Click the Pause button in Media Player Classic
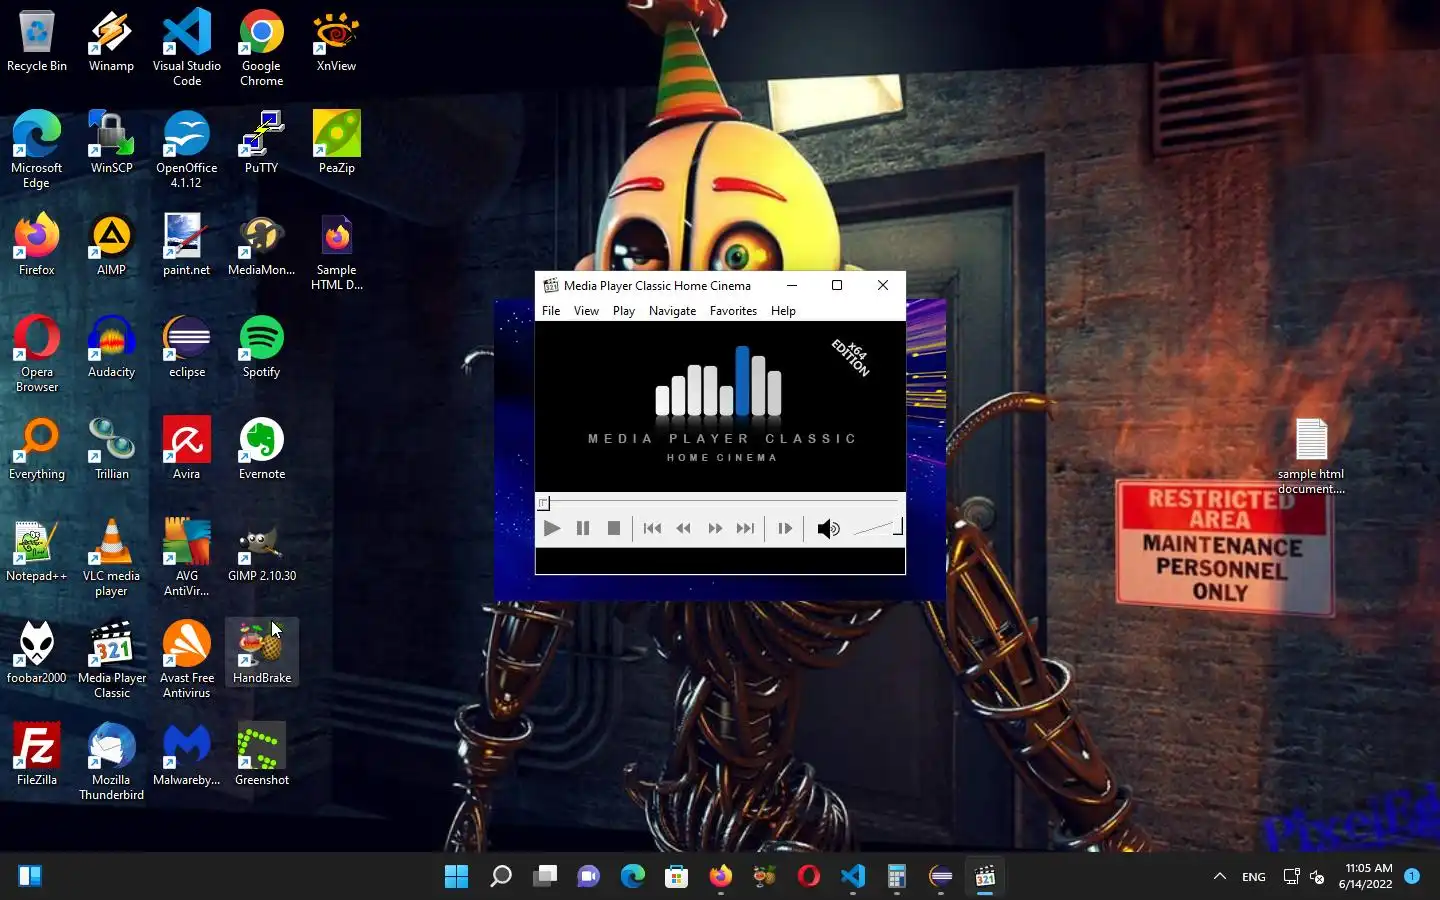 tap(583, 528)
